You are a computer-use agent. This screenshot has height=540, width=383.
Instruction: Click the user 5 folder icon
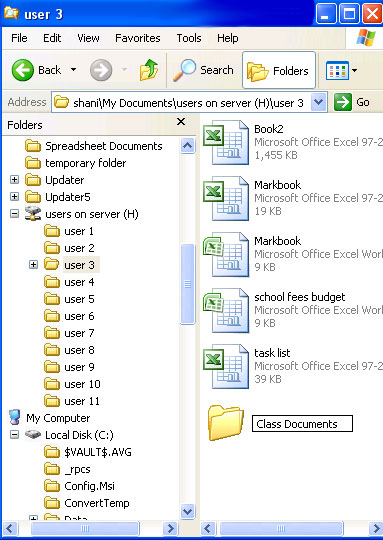coord(52,299)
